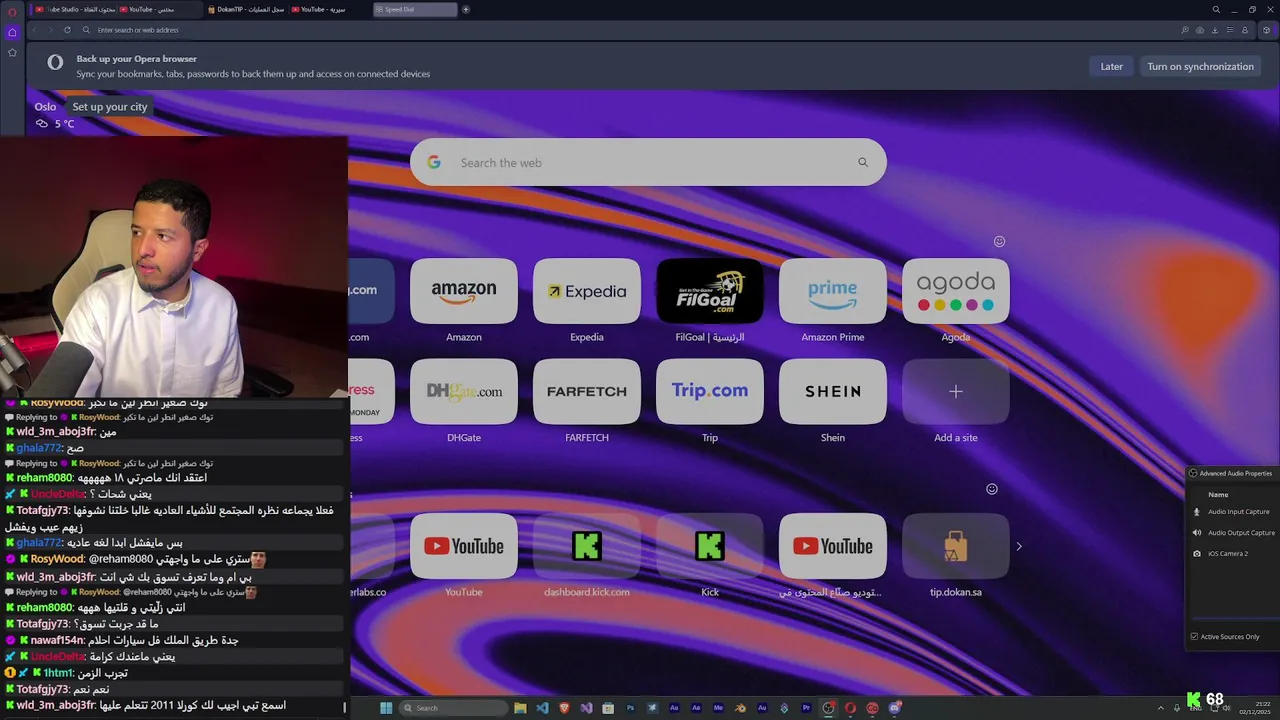Reload the current page

click(67, 30)
